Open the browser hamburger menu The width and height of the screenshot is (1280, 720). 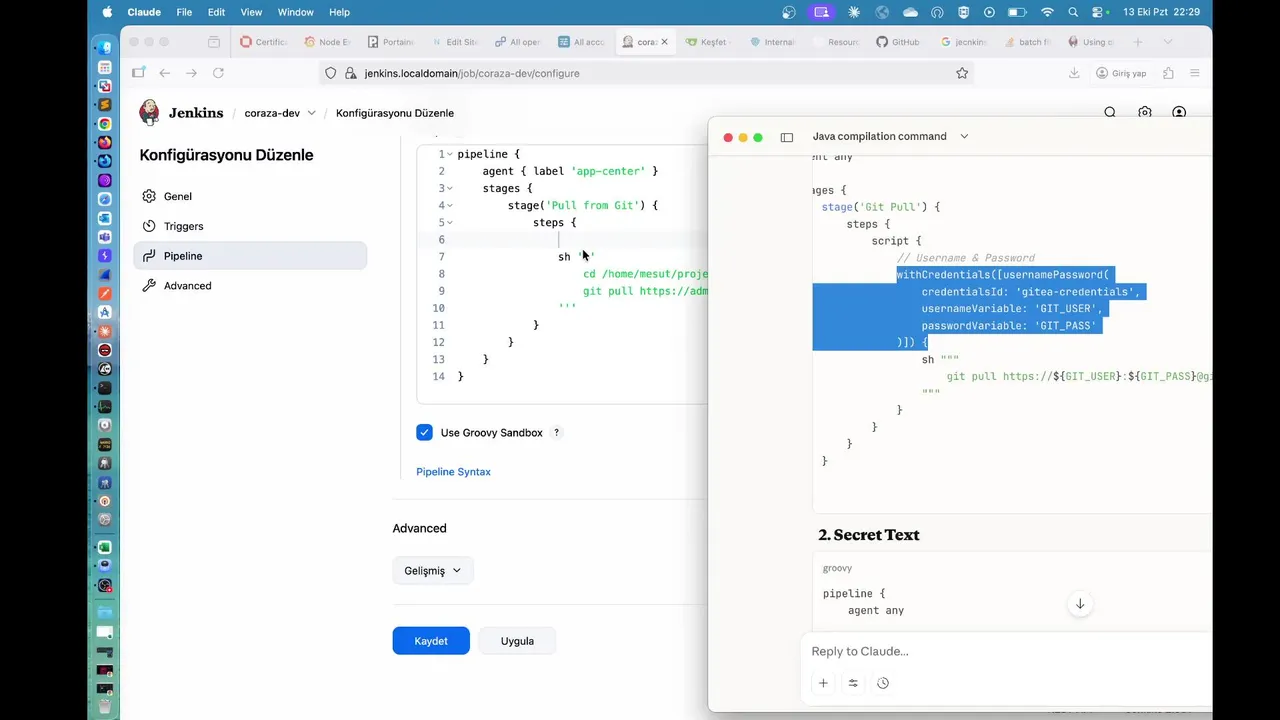[x=1195, y=73]
